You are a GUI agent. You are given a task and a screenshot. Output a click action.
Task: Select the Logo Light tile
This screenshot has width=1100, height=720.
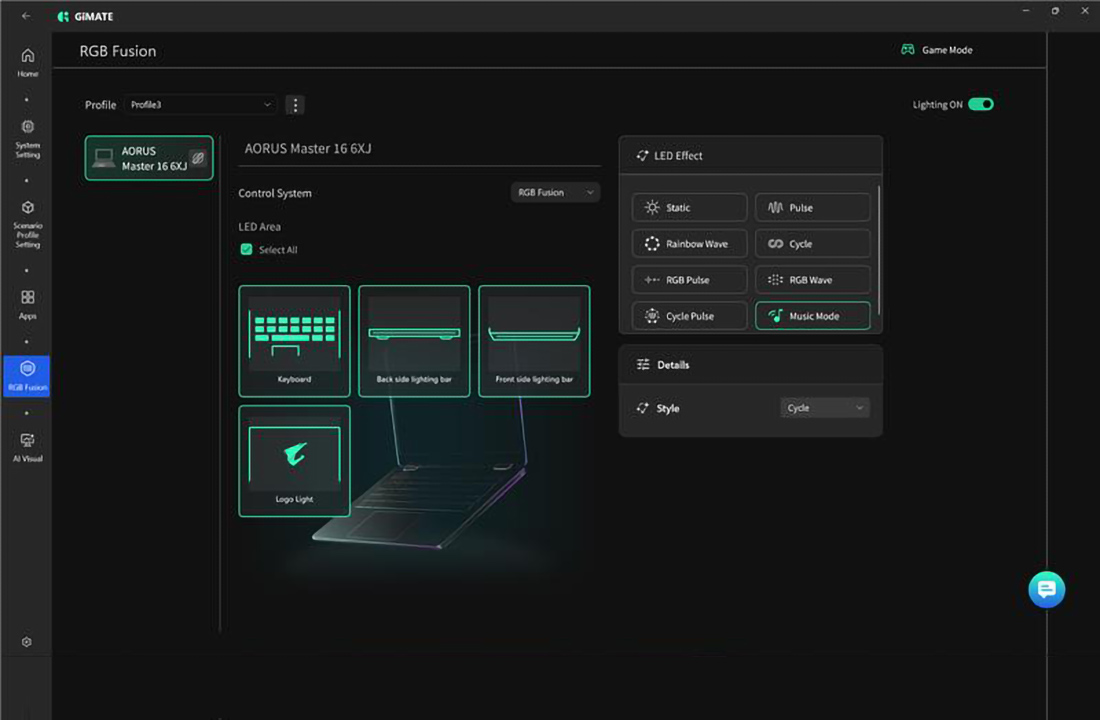click(294, 461)
